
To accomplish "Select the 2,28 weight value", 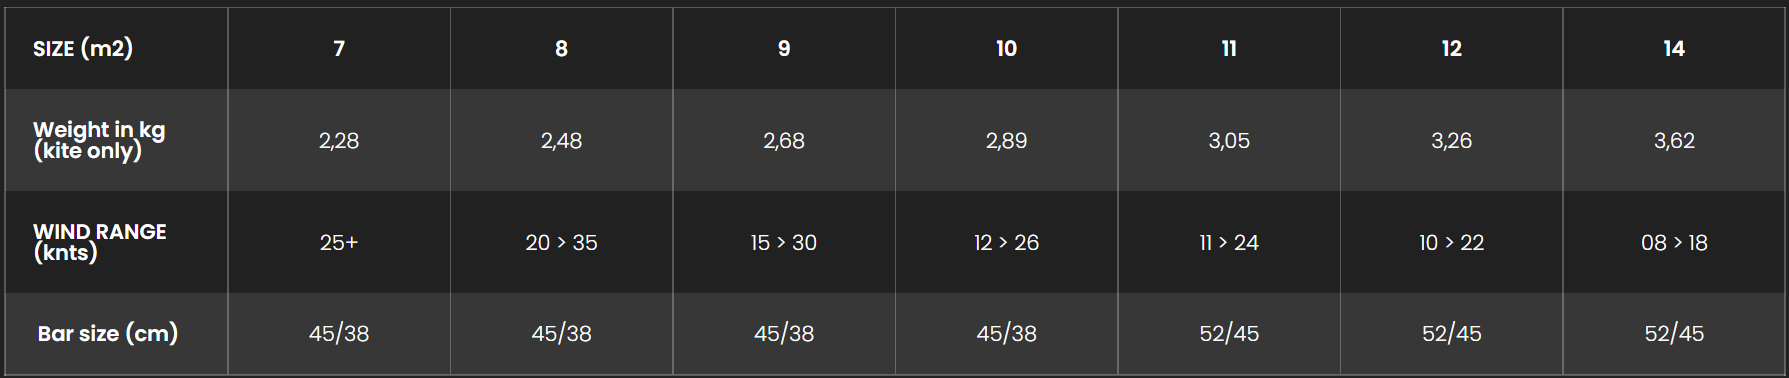I will point(339,141).
